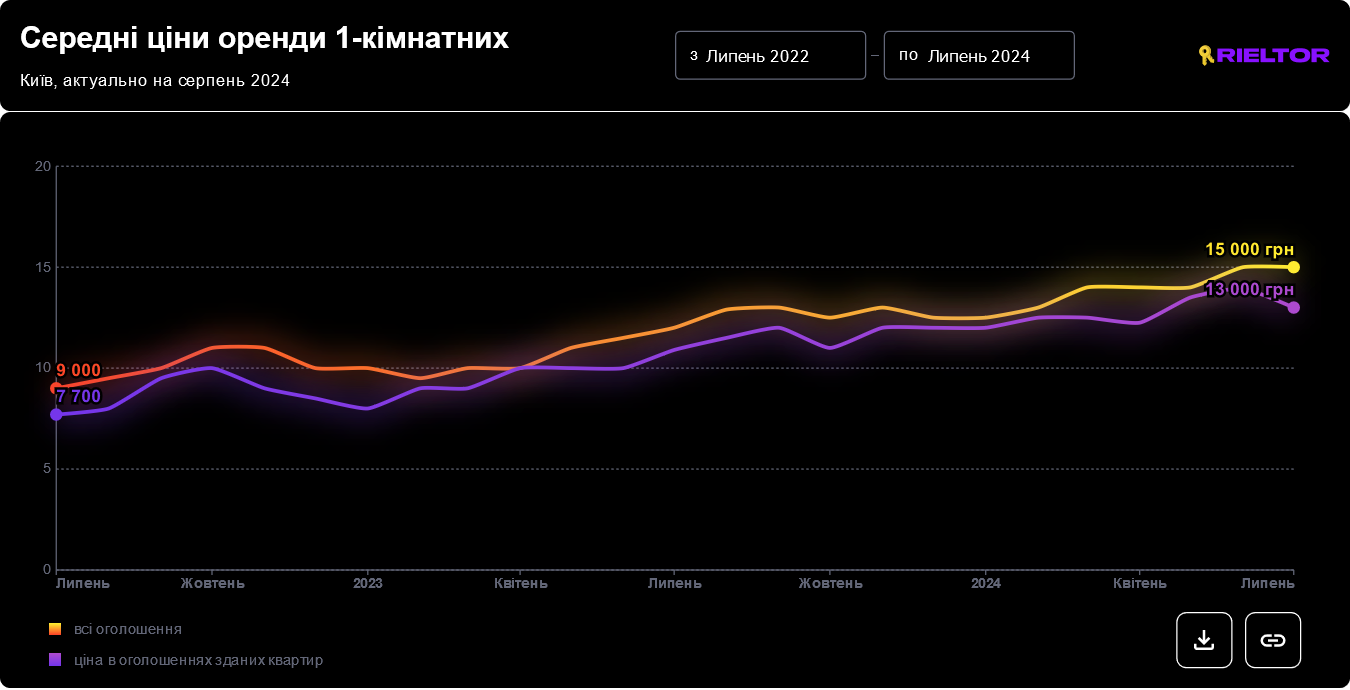Click the yellow ribbon in the RIELTOR logo

[x=1207, y=56]
